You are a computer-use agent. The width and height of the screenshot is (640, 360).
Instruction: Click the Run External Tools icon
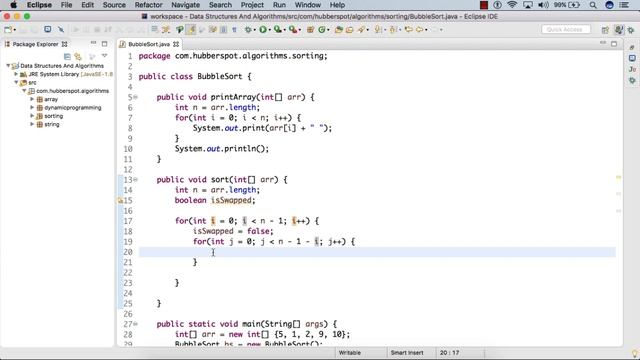[x=293, y=29]
